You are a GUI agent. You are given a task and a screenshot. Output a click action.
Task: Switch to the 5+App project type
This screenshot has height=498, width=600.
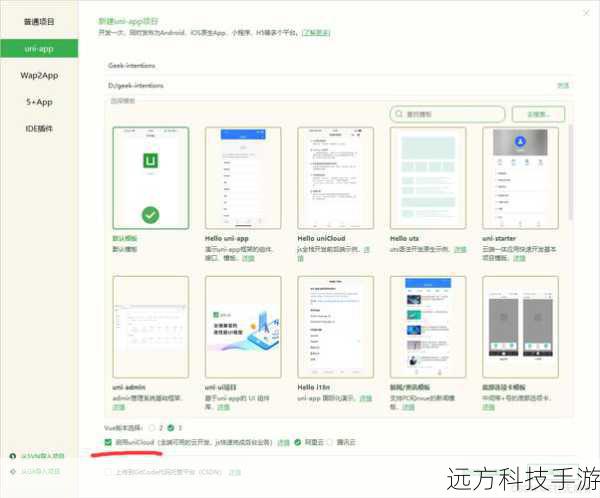click(x=39, y=102)
